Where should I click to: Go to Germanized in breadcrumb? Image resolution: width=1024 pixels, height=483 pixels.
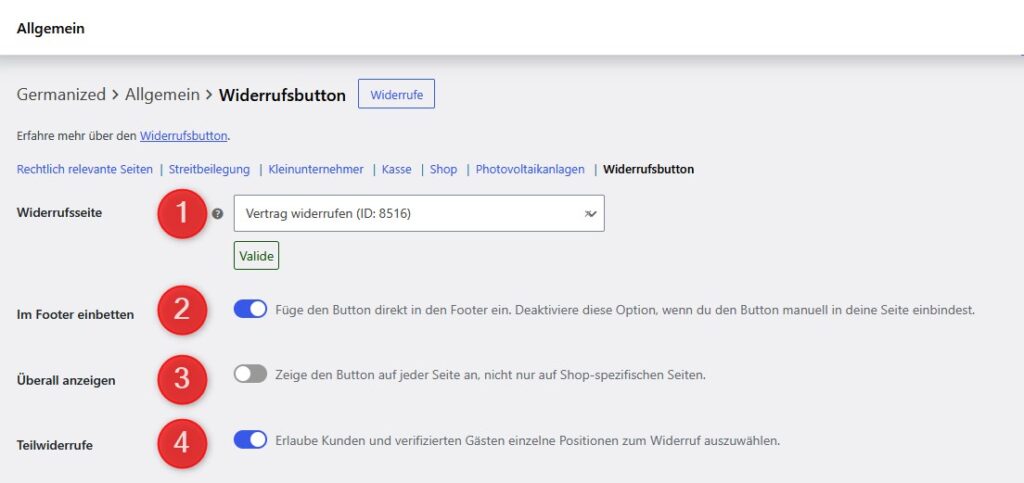pos(61,95)
